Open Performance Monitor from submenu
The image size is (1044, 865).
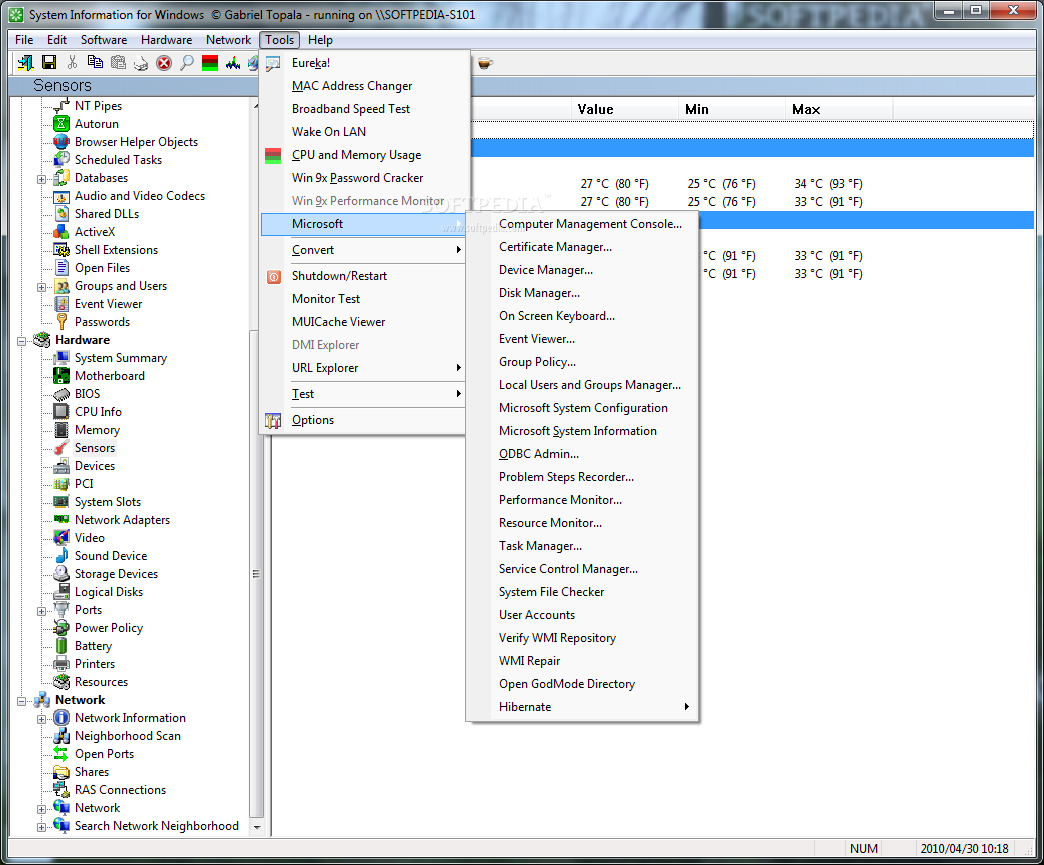click(582, 499)
